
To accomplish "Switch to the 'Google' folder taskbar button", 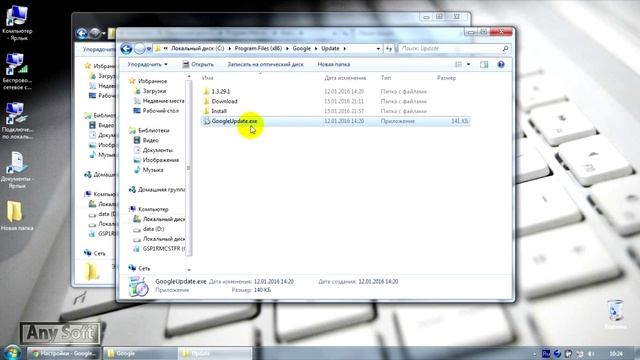I will [x=139, y=353].
